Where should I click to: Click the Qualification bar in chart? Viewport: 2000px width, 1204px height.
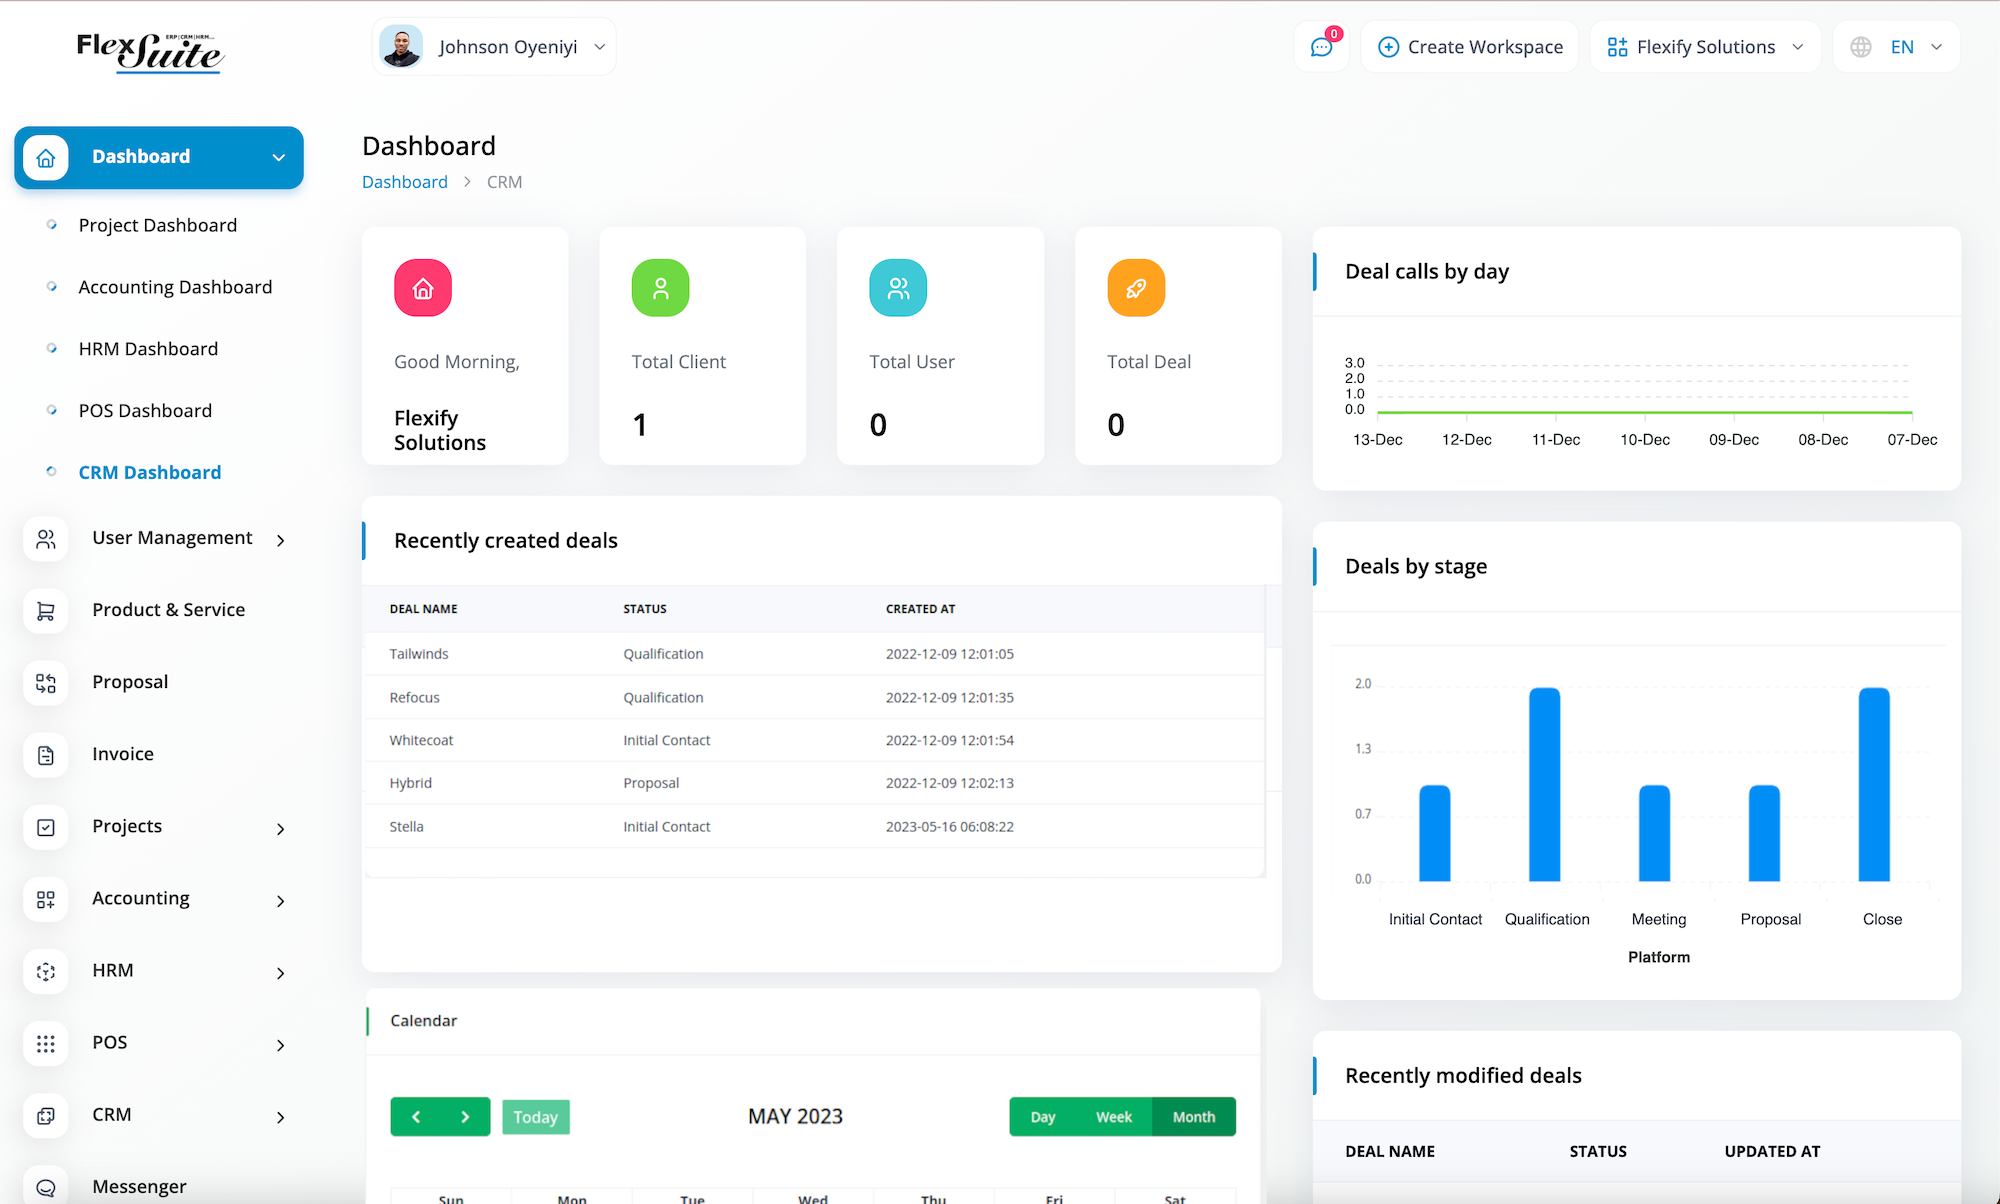[x=1545, y=784]
